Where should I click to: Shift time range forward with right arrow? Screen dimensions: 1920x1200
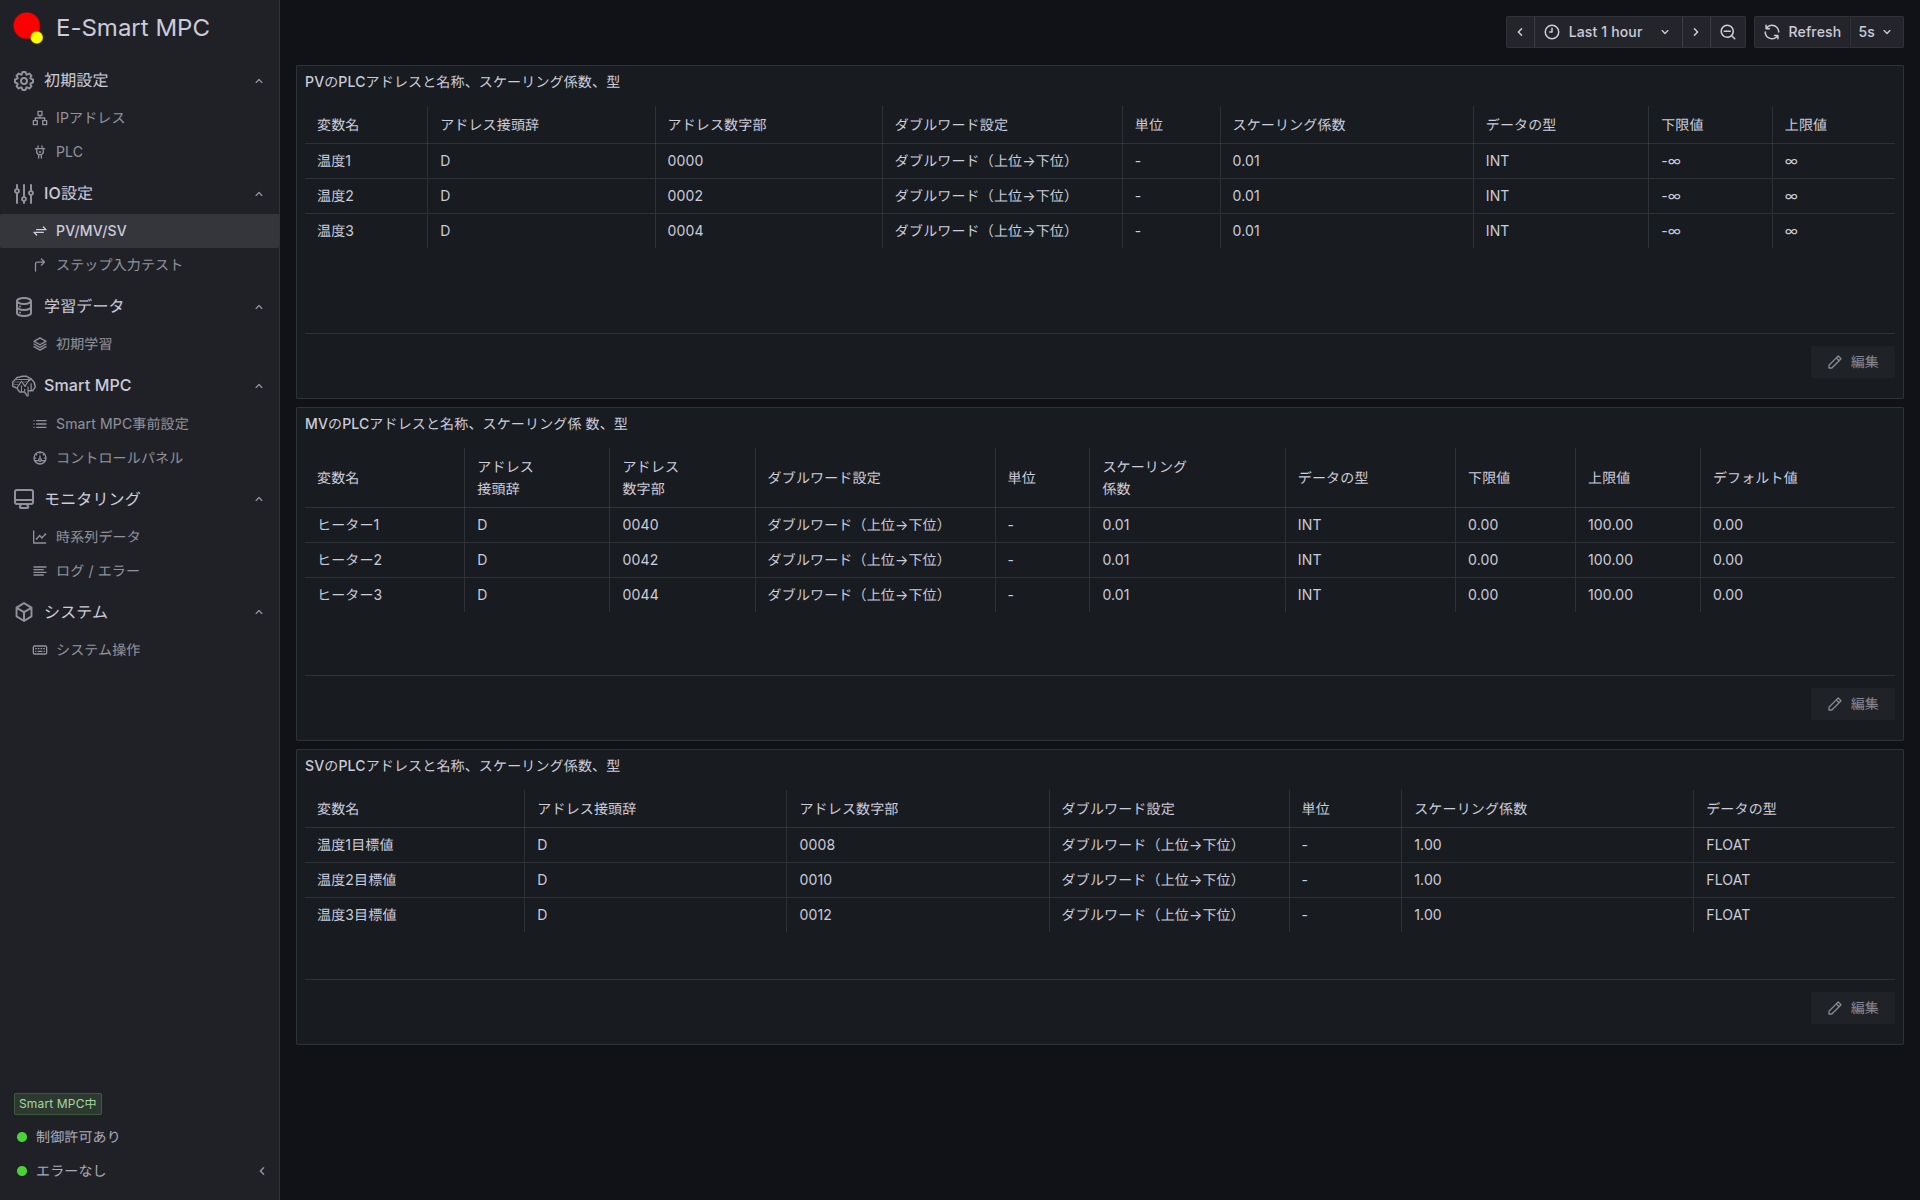tap(1696, 32)
